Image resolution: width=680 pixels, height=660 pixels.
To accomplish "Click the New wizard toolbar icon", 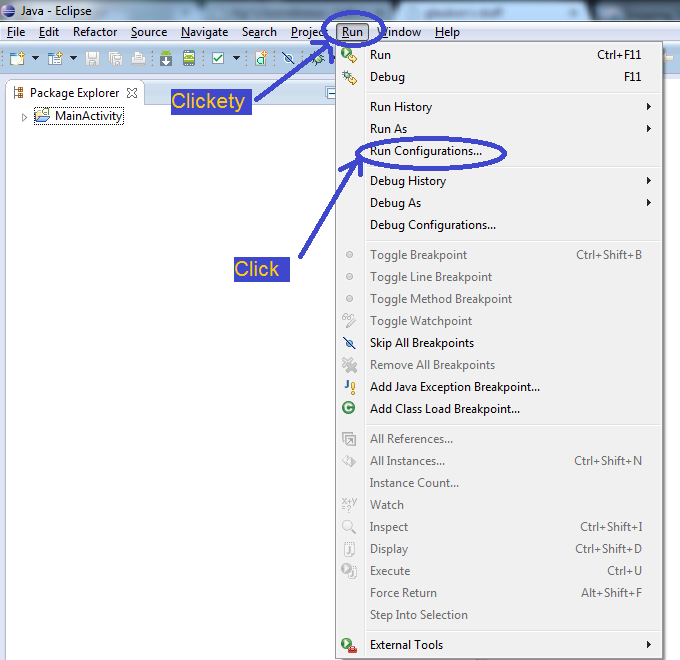I will click(17, 58).
